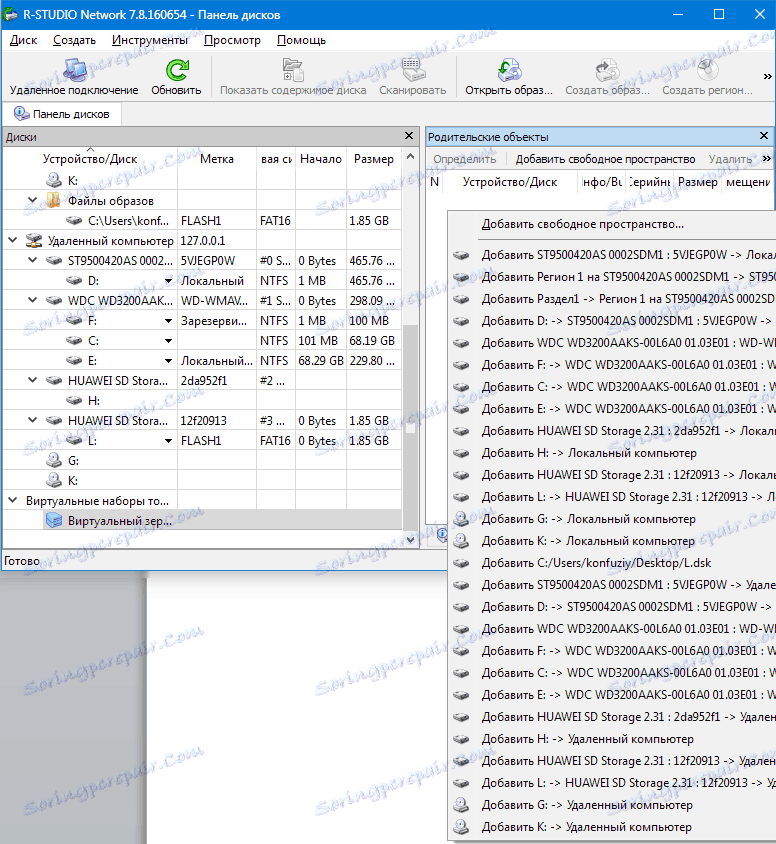Viewport: 776px width, 844px height.
Task: Click the Disk Panel tab icon
Action: (x=21, y=114)
